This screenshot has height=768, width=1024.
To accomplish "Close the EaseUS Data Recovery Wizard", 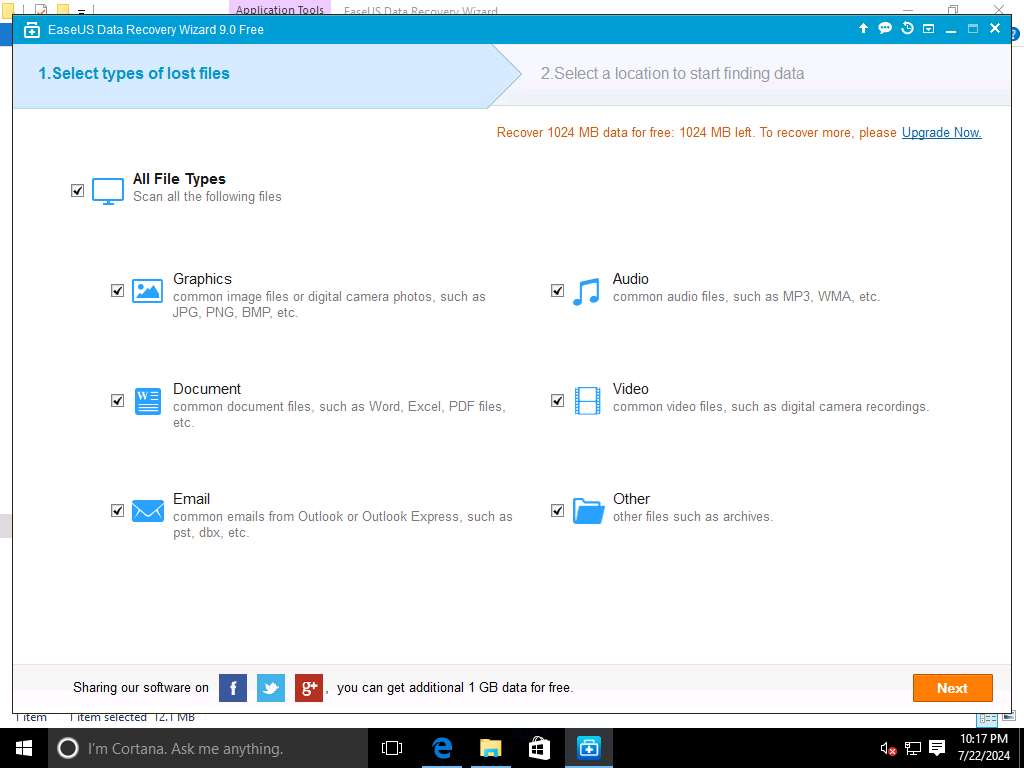I will (x=995, y=28).
